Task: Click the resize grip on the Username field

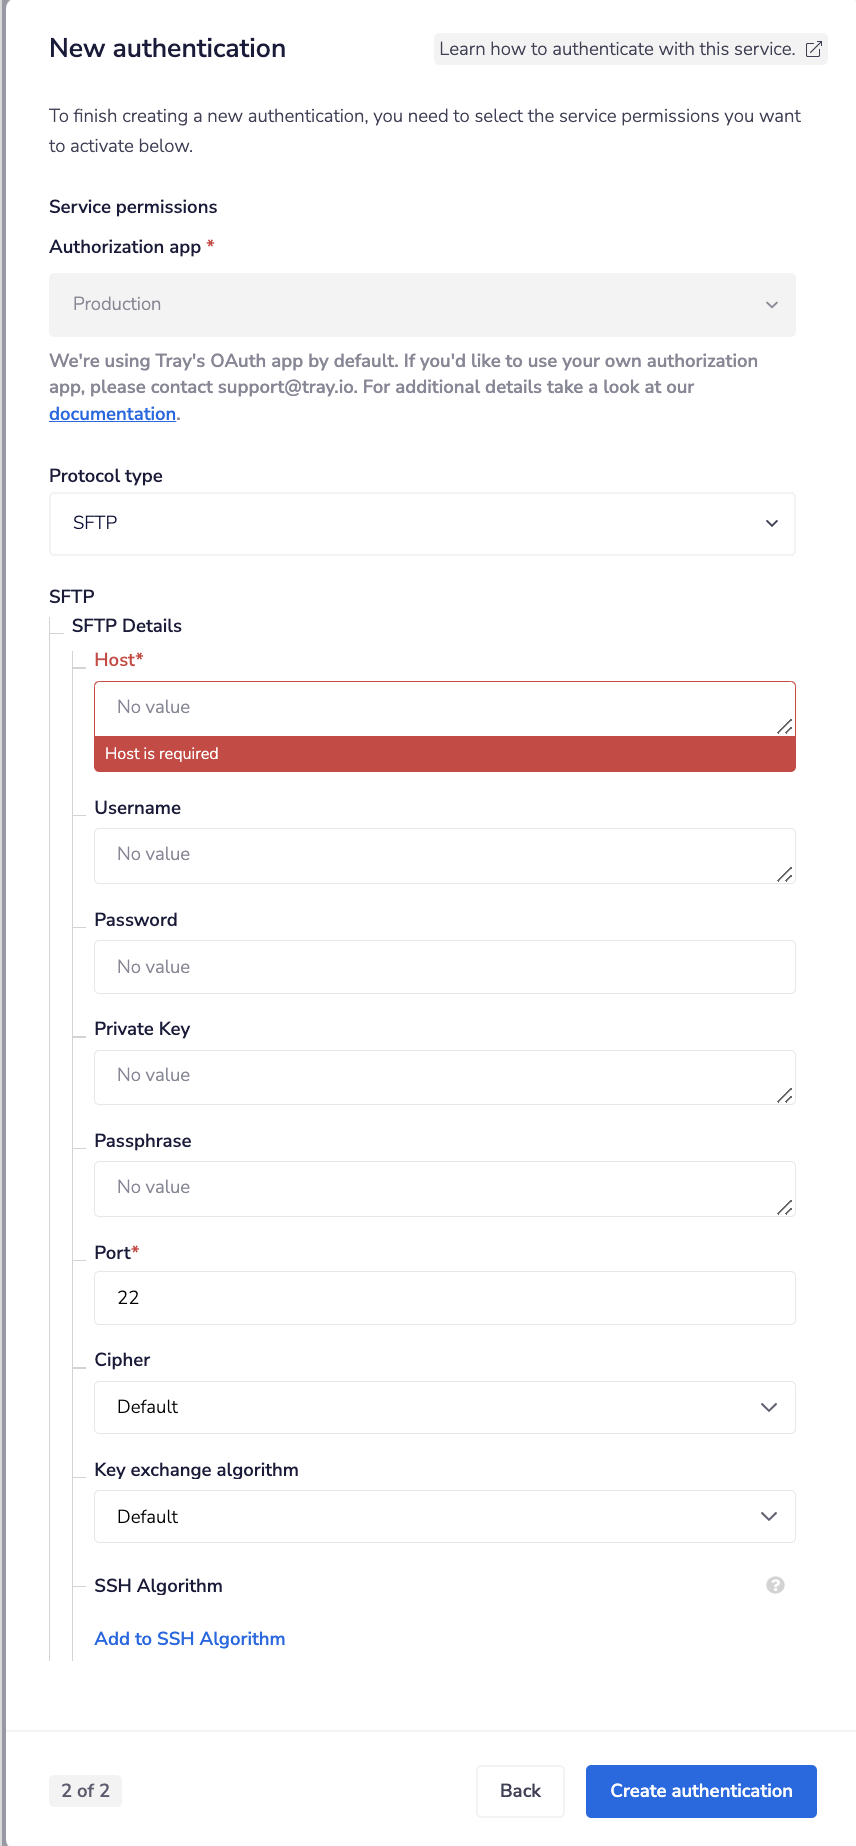Action: click(786, 876)
